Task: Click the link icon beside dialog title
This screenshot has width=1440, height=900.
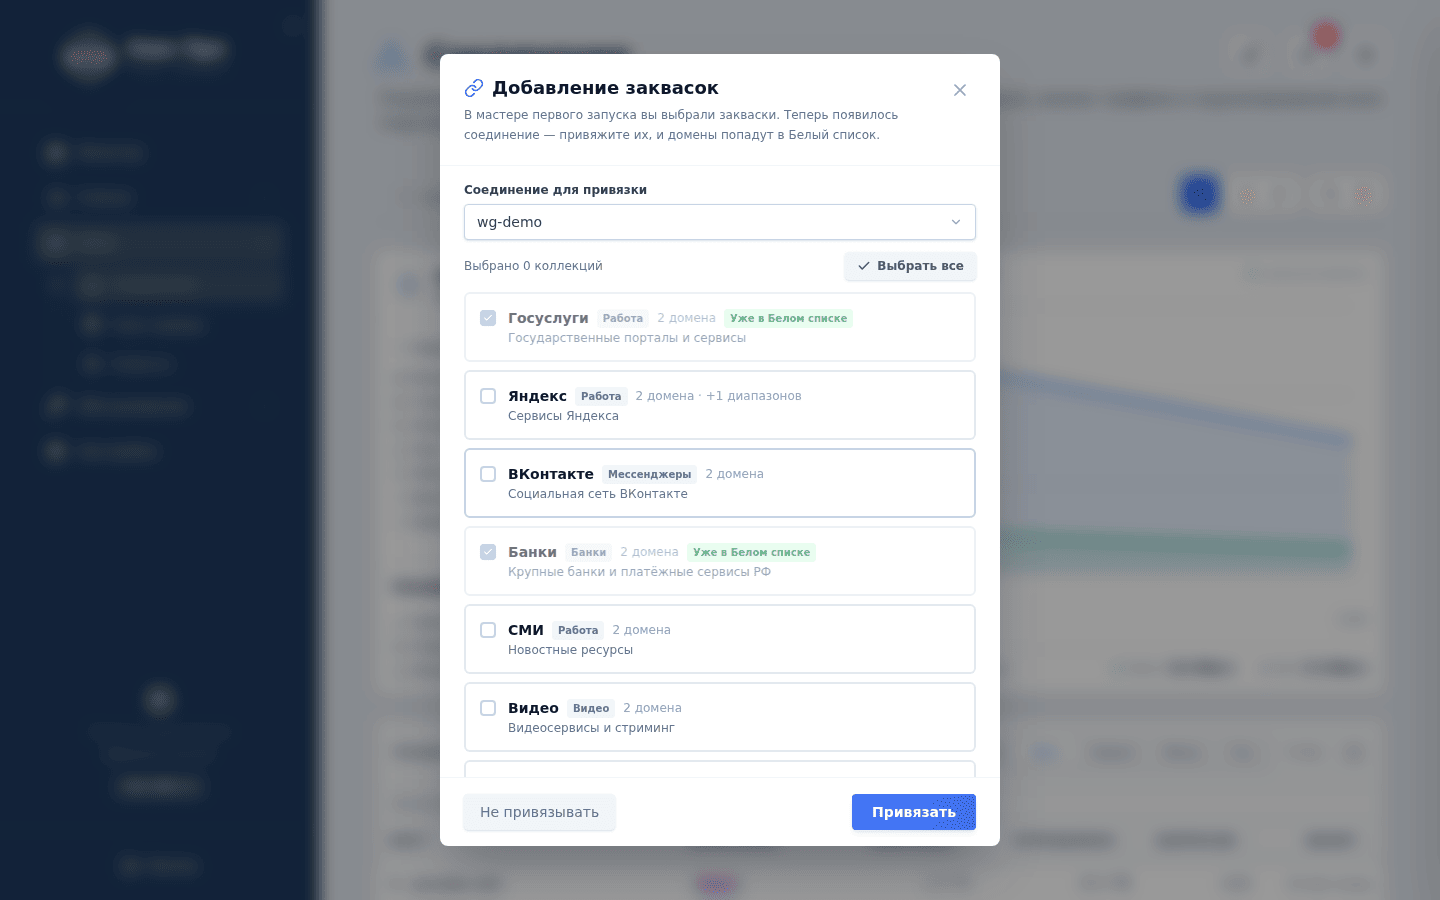Action: (x=474, y=88)
